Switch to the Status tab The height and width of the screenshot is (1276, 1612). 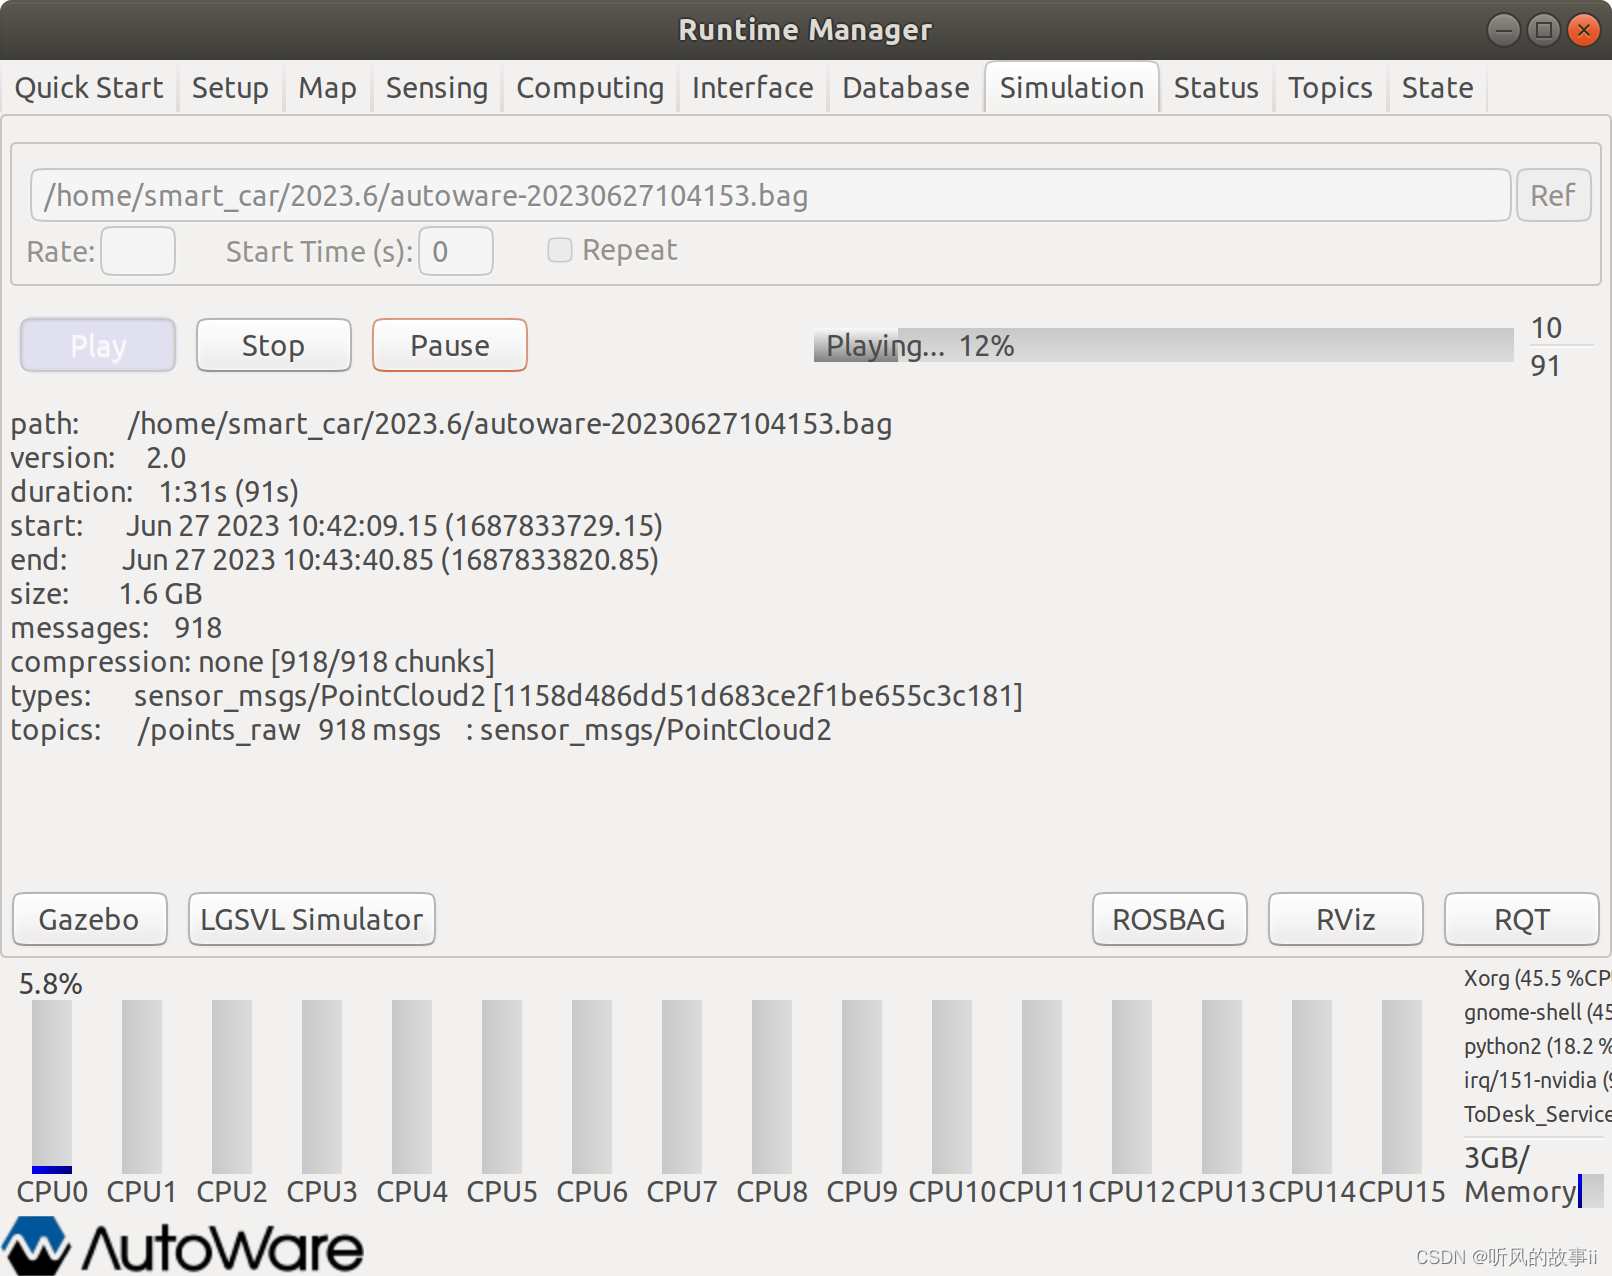1216,87
